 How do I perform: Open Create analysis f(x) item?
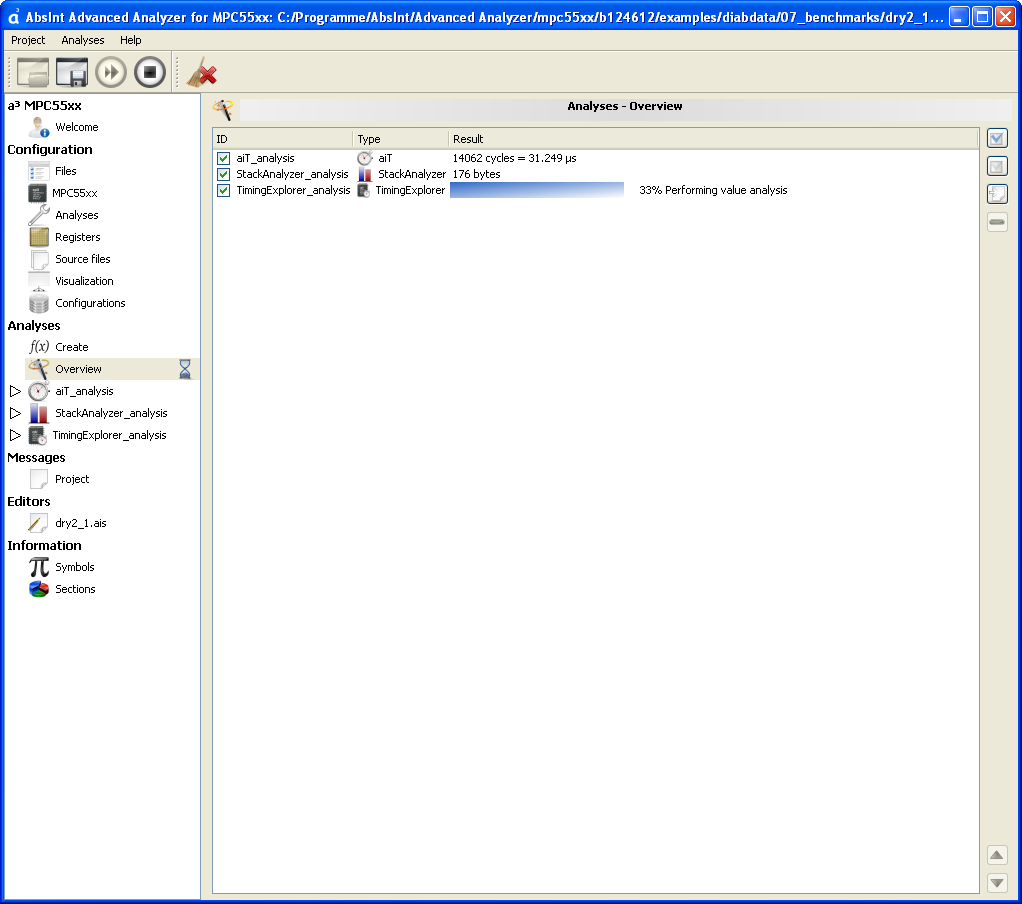pyautogui.click(x=72, y=347)
